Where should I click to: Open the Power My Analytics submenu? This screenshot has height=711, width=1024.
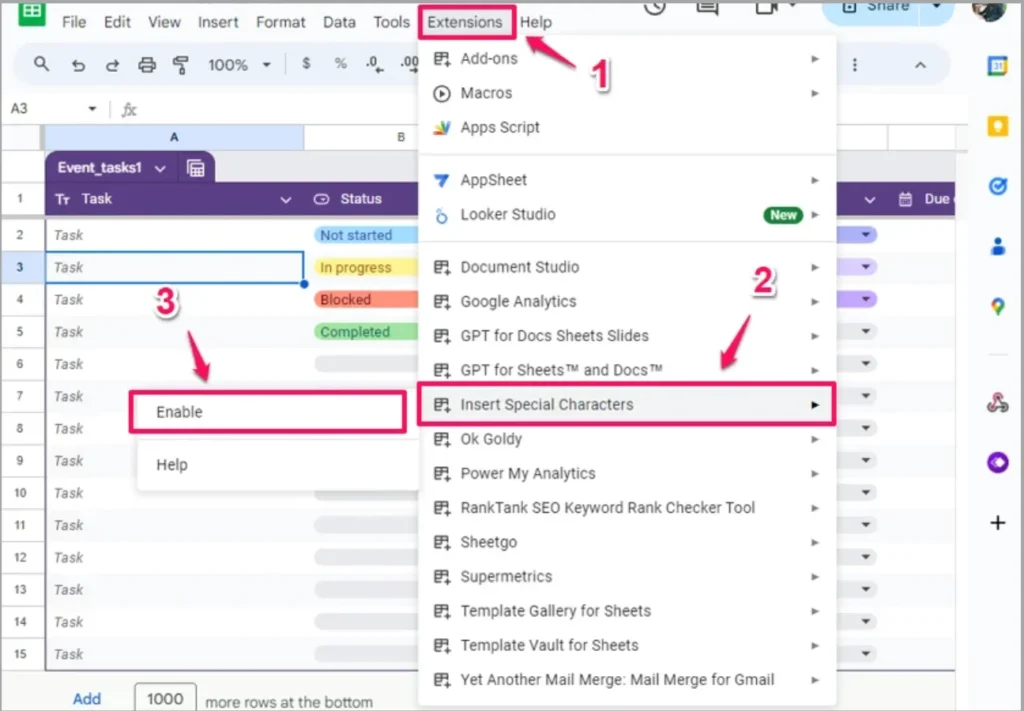pos(627,473)
